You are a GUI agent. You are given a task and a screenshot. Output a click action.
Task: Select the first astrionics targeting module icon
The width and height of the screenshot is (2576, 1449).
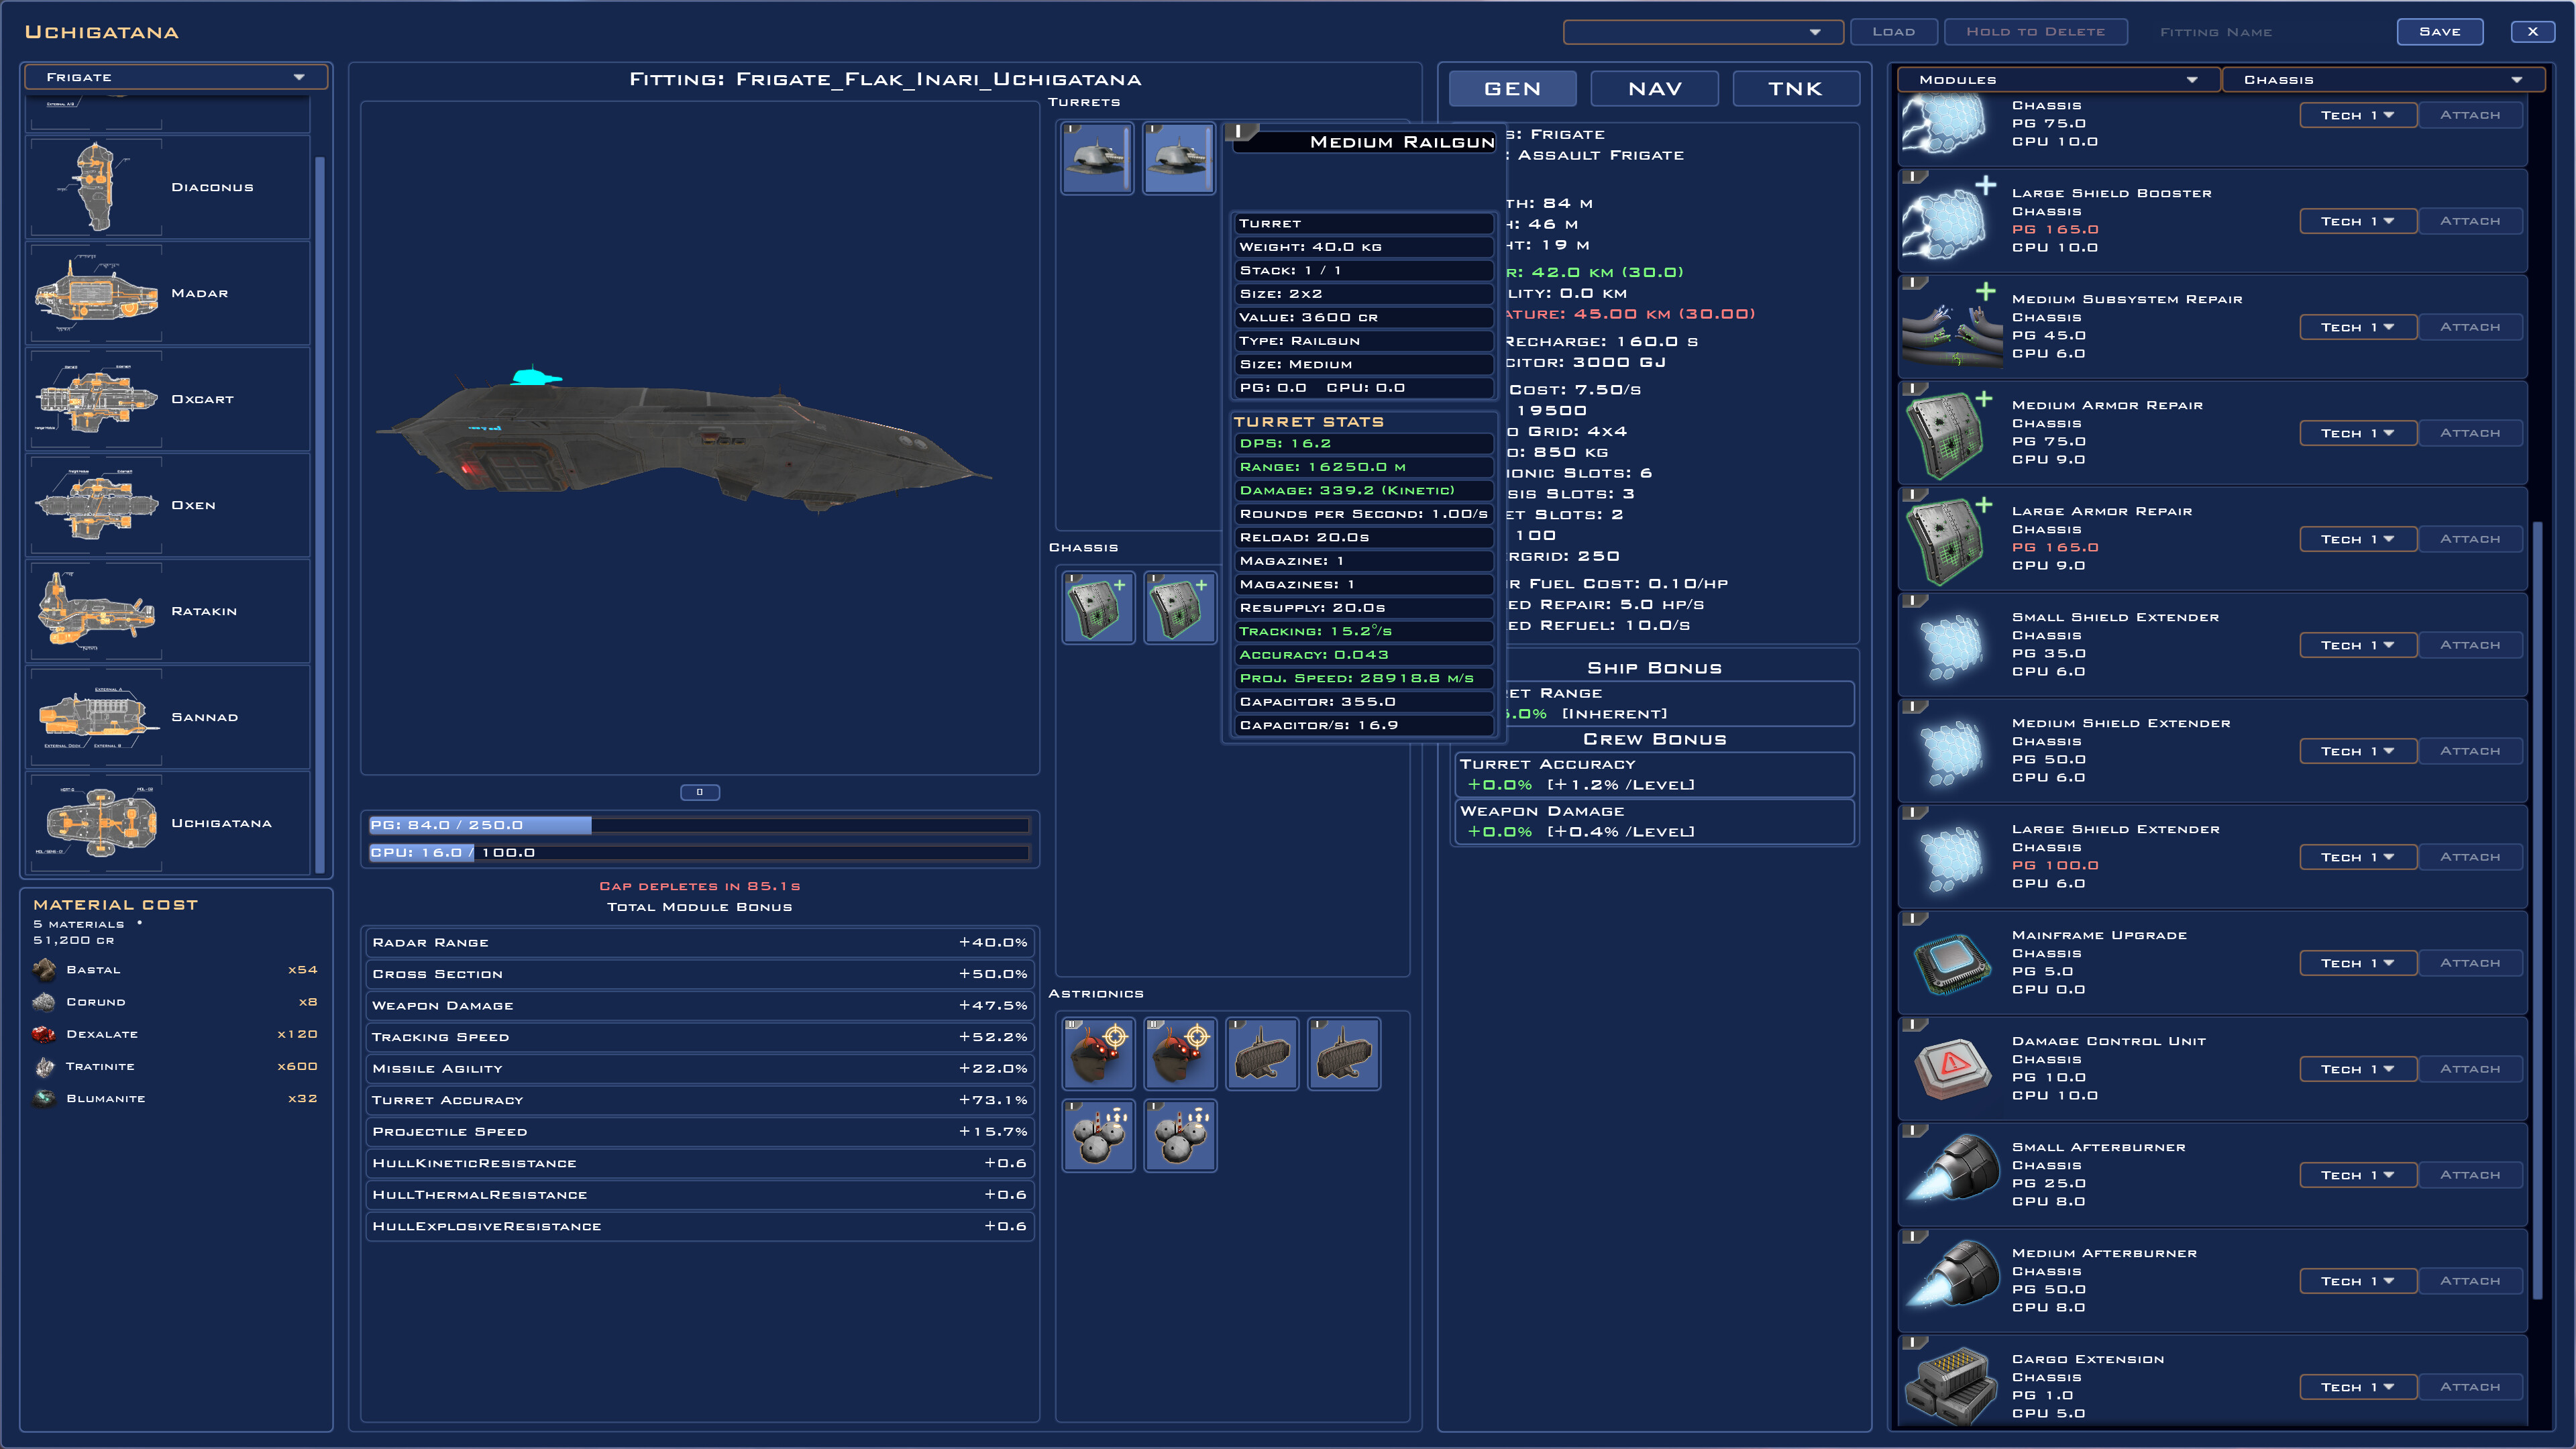(x=1098, y=1053)
